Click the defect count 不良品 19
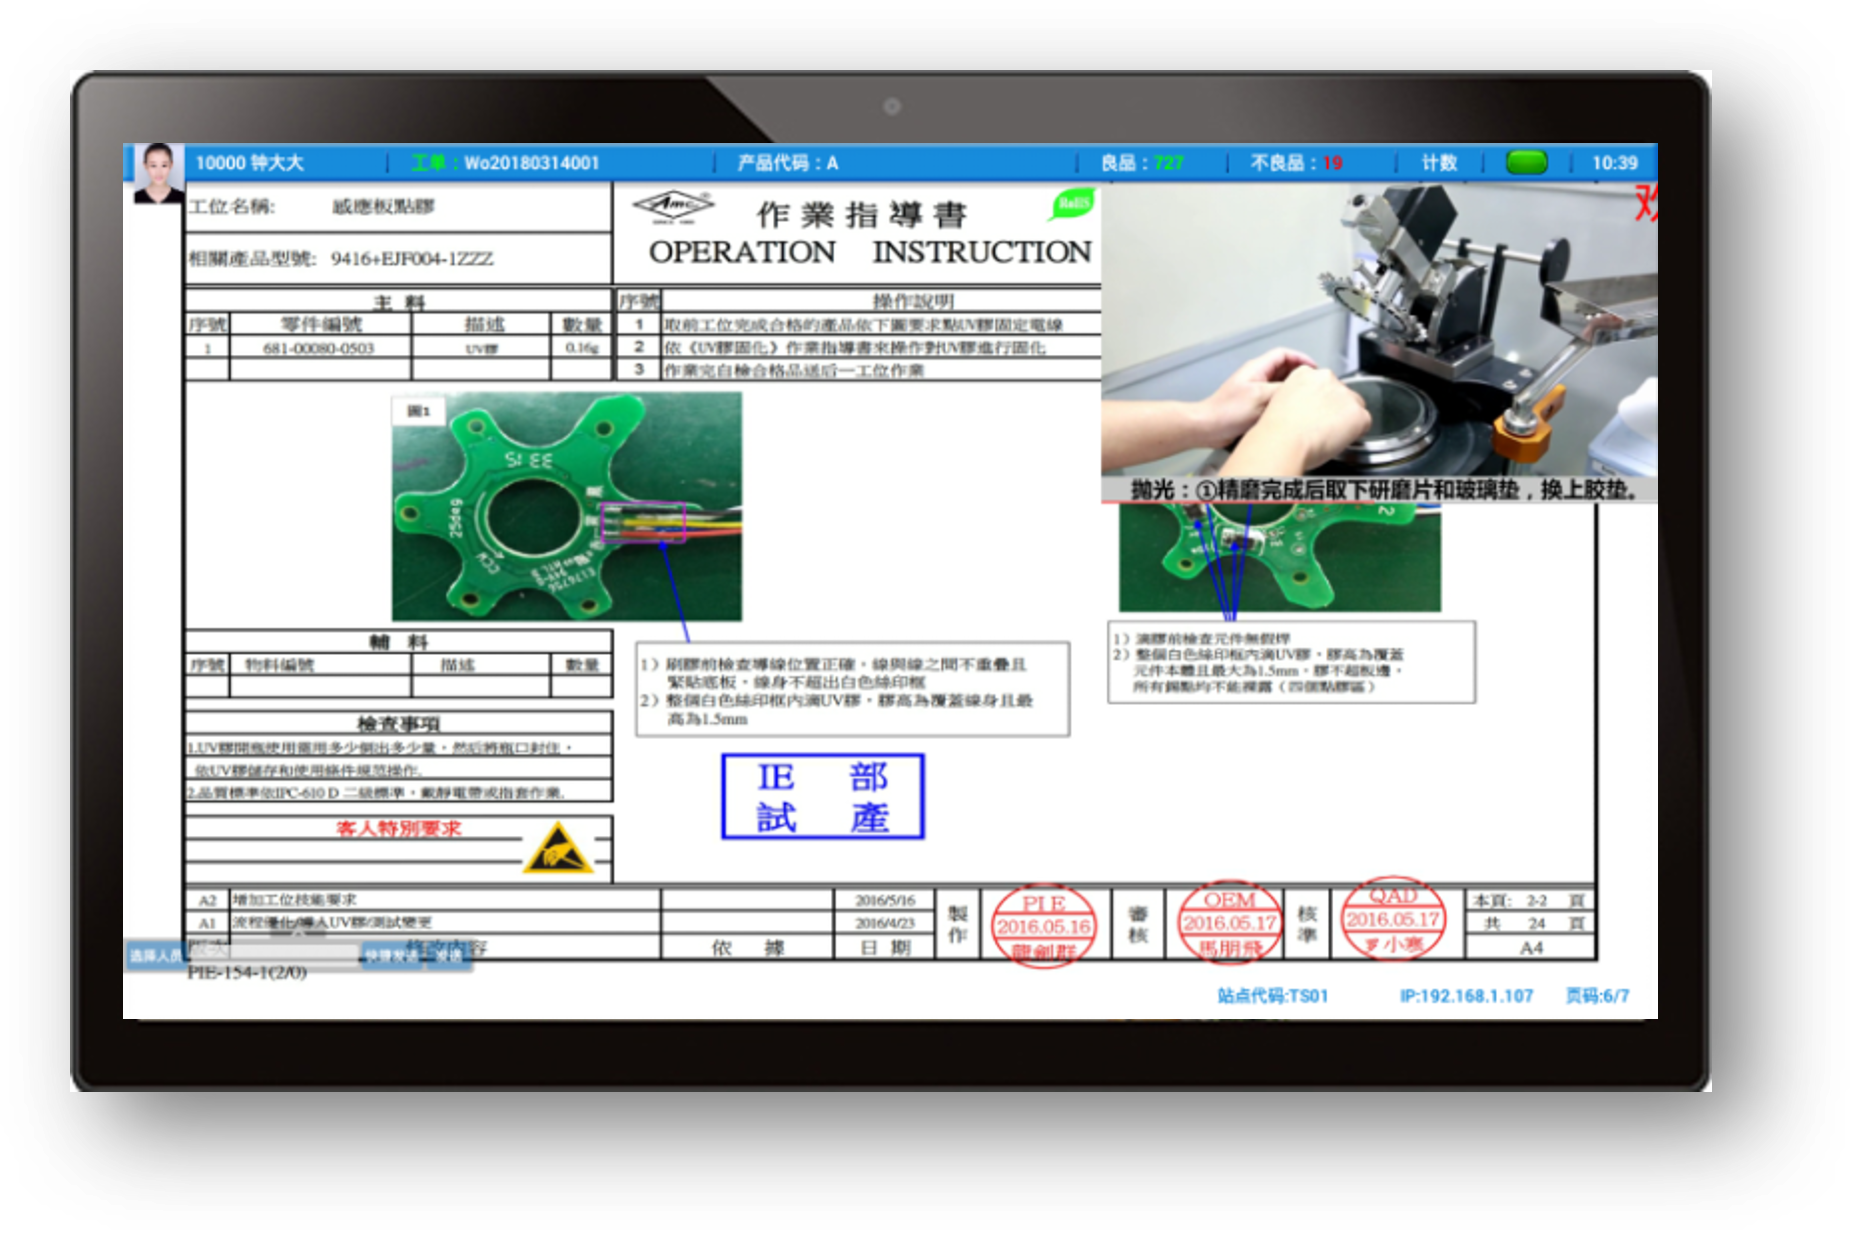The image size is (1854, 1234). [1296, 163]
